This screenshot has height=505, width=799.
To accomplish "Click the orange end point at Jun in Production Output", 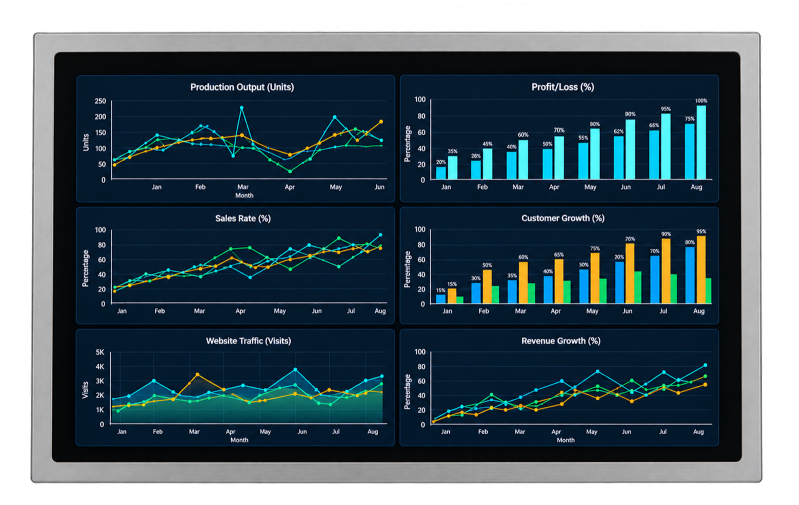I will point(381,122).
